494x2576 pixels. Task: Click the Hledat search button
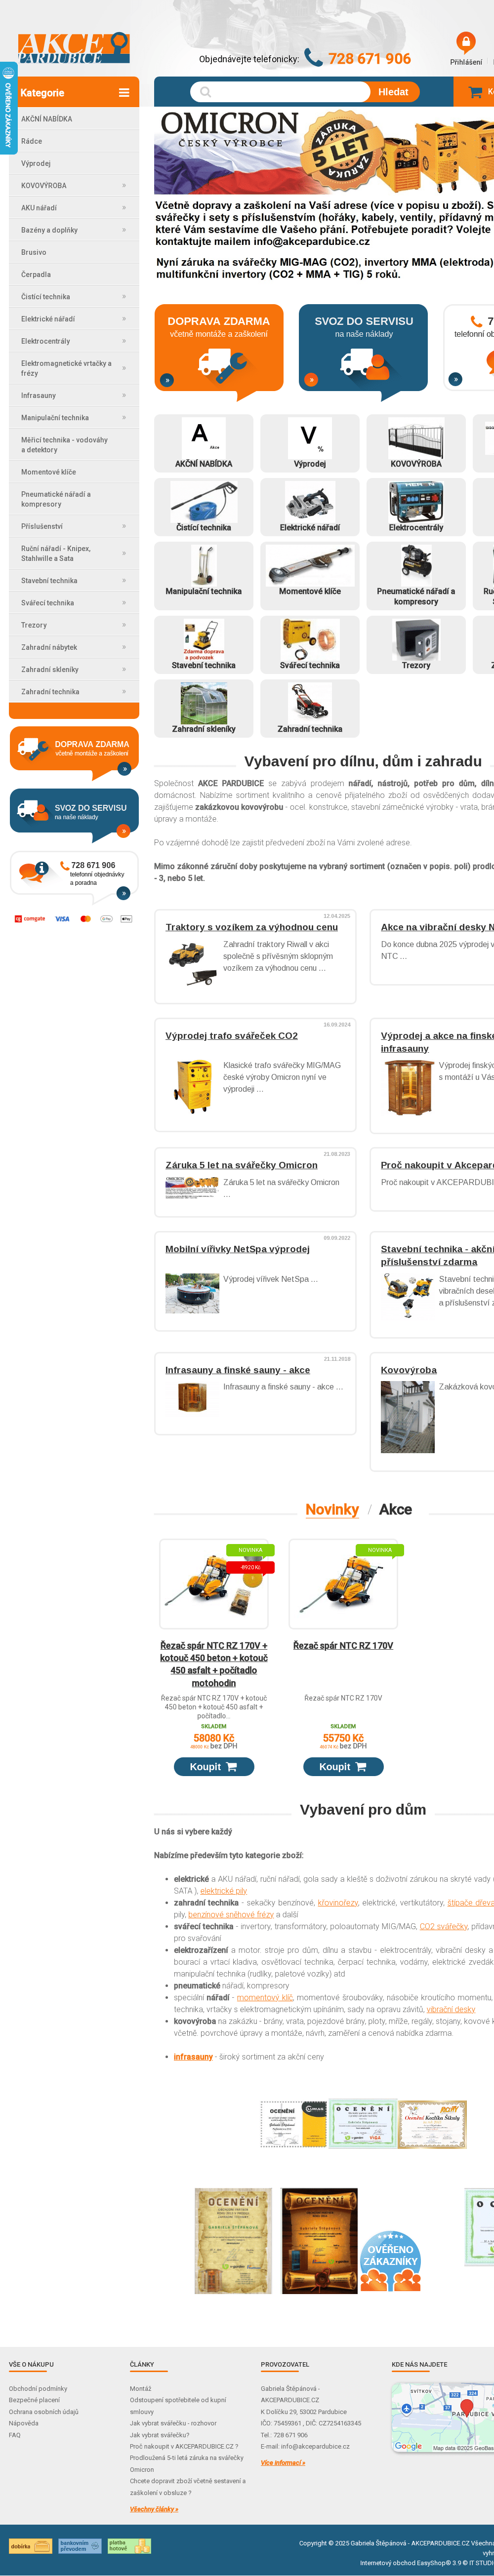(392, 92)
